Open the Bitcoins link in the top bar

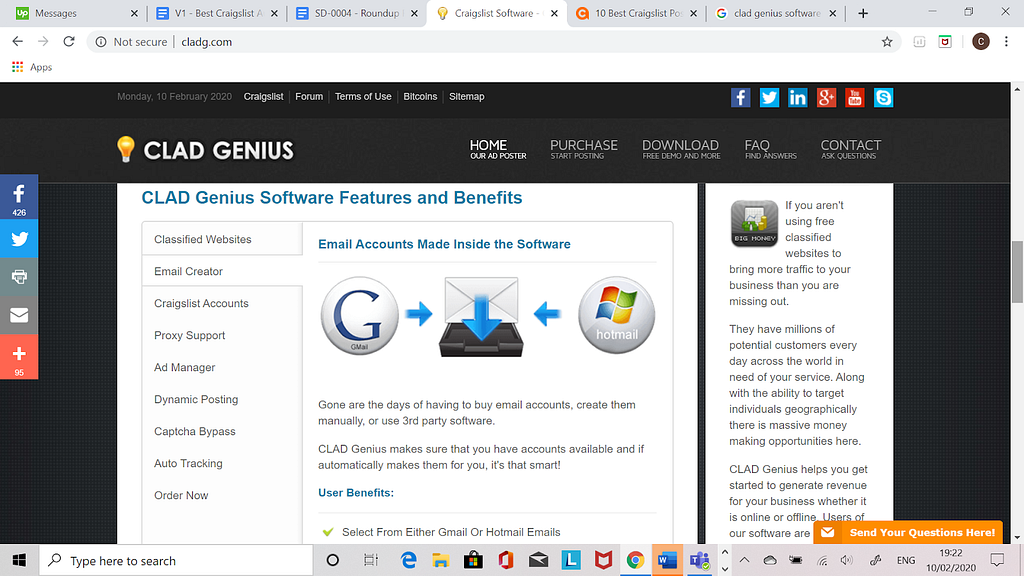click(420, 97)
